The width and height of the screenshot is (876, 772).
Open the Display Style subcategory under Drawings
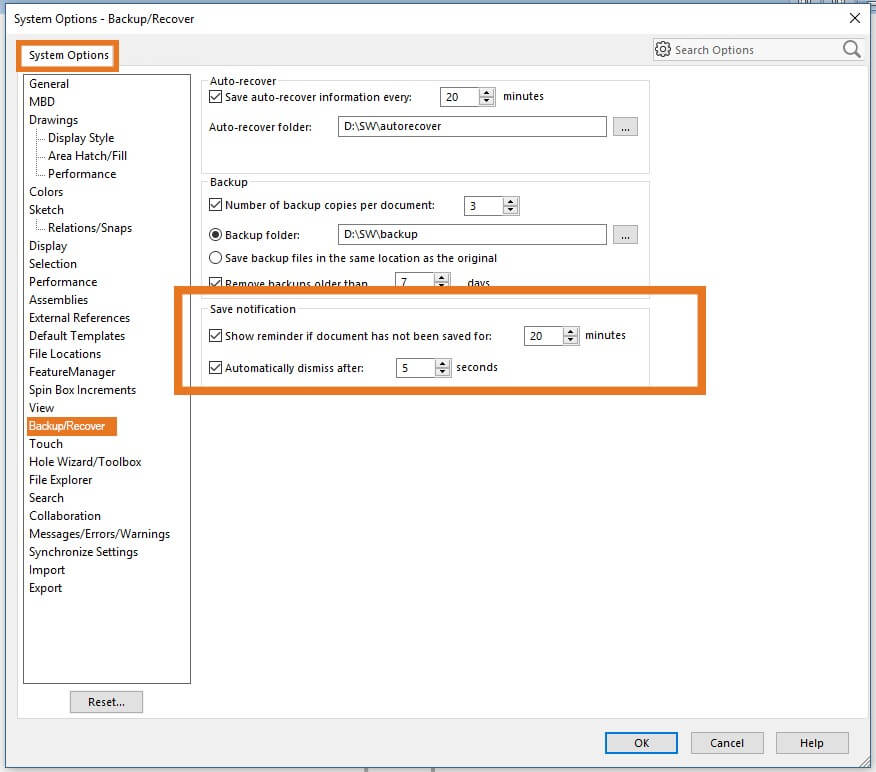(x=81, y=138)
